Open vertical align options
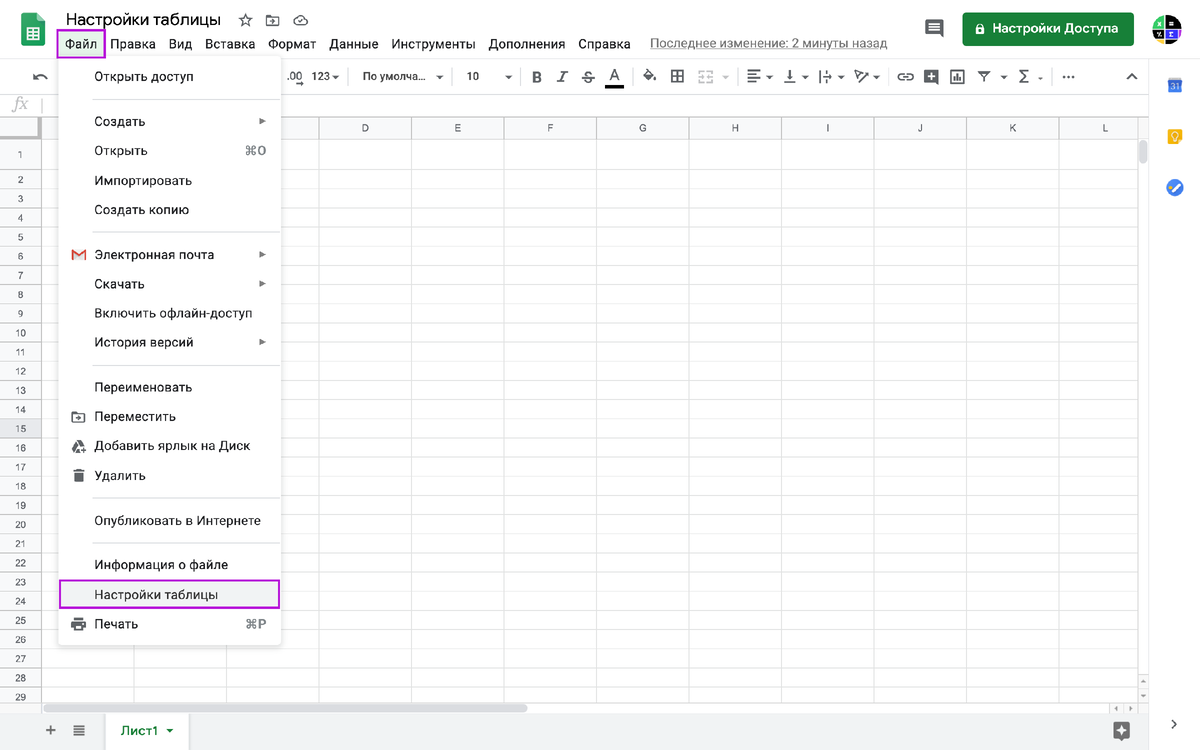The height and width of the screenshot is (750, 1200). point(796,76)
